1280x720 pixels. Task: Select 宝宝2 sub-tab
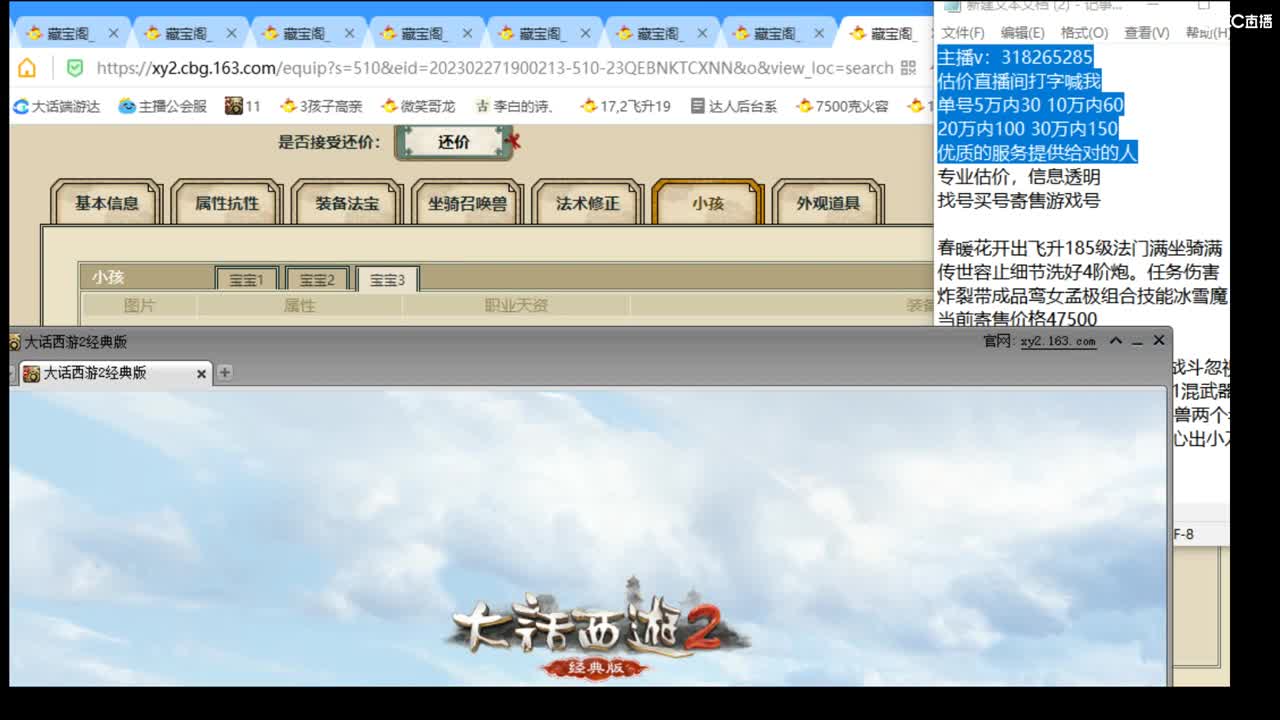click(317, 280)
